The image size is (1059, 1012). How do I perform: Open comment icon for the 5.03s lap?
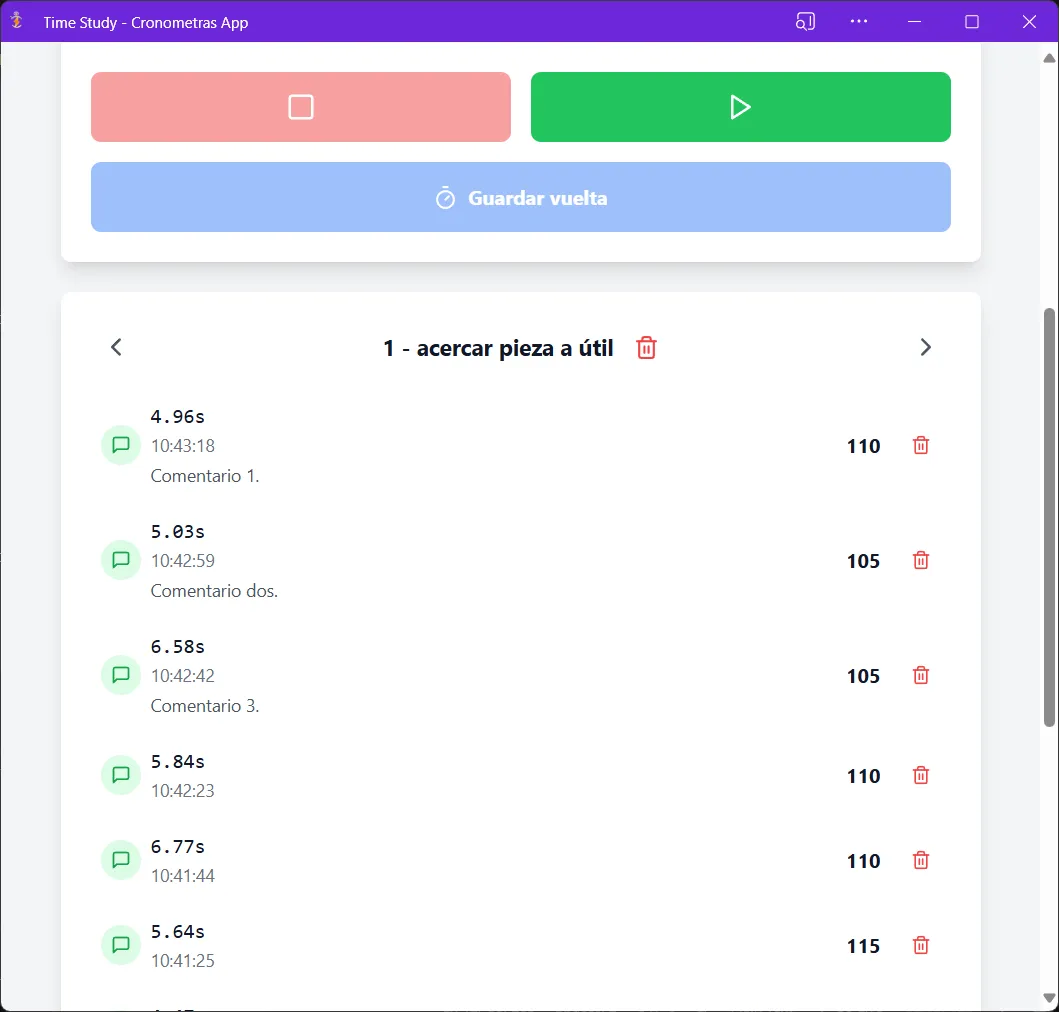tap(121, 560)
